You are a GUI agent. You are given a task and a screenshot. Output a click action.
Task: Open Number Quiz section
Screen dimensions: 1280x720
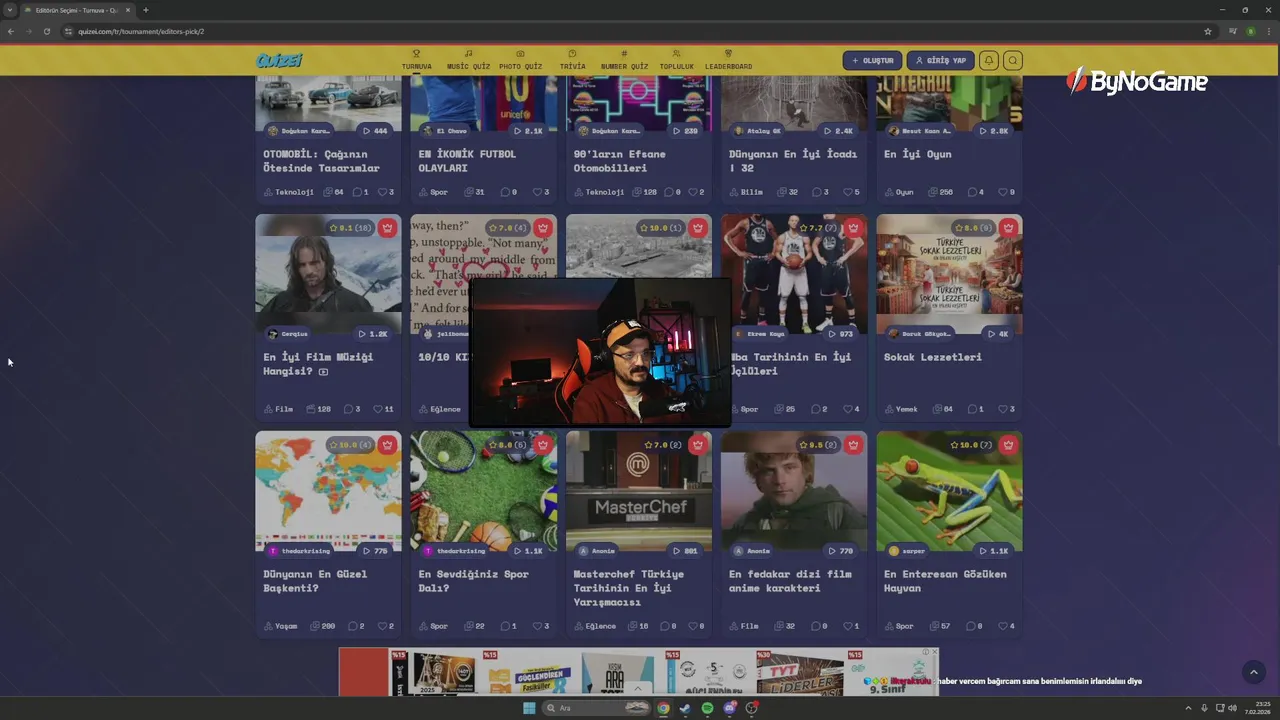pyautogui.click(x=624, y=60)
